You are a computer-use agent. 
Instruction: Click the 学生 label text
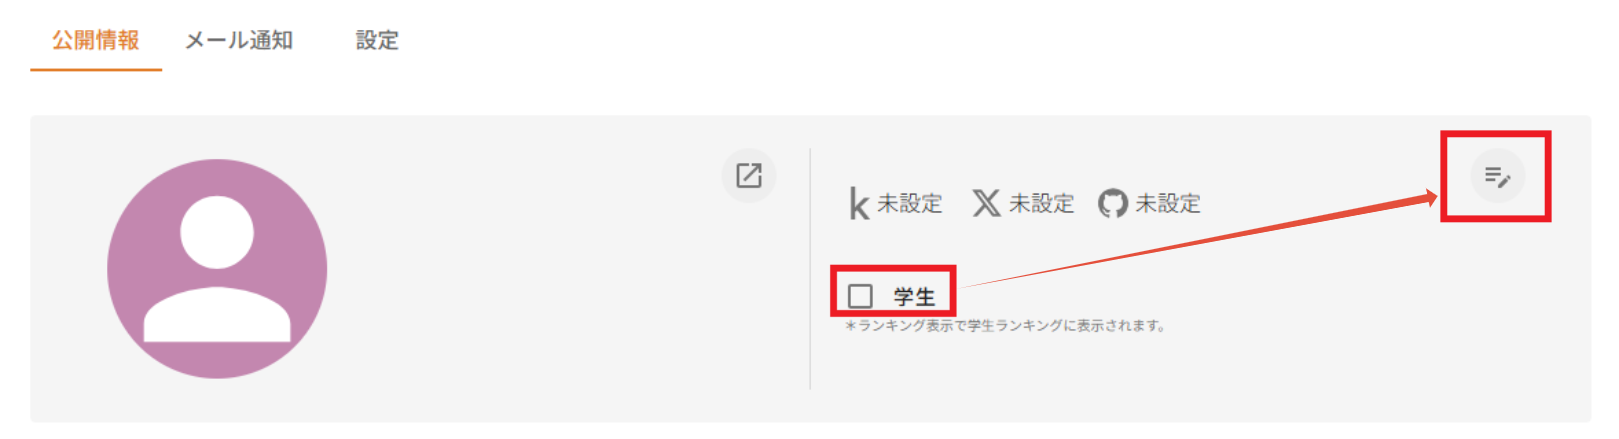(x=914, y=297)
